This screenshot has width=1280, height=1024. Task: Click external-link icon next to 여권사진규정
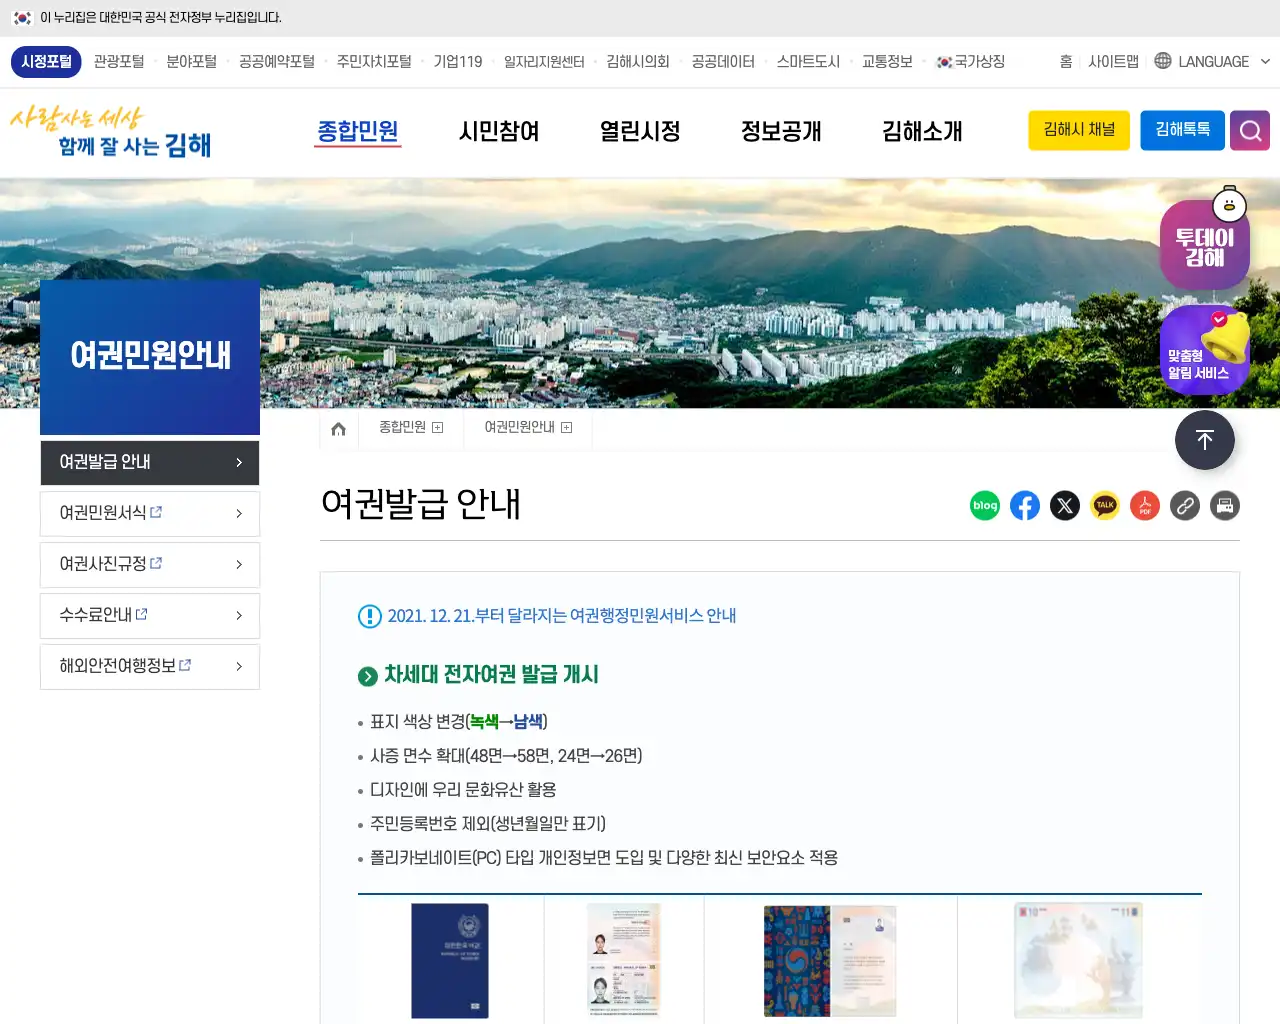[x=156, y=563]
